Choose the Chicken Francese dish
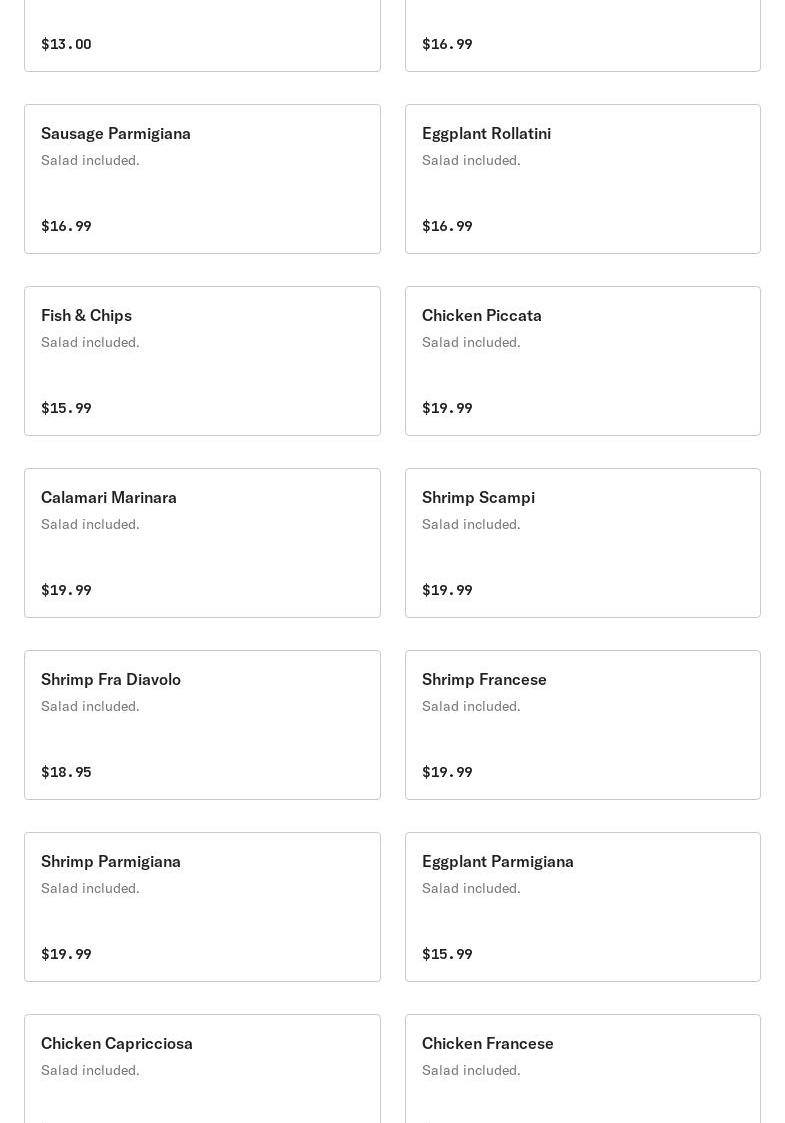785x1123 pixels. tap(487, 1044)
